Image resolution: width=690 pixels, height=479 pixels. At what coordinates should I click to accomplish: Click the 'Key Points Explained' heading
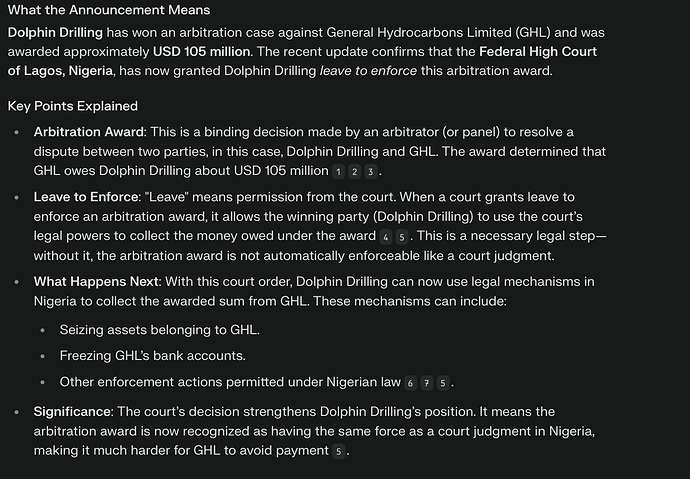73,106
